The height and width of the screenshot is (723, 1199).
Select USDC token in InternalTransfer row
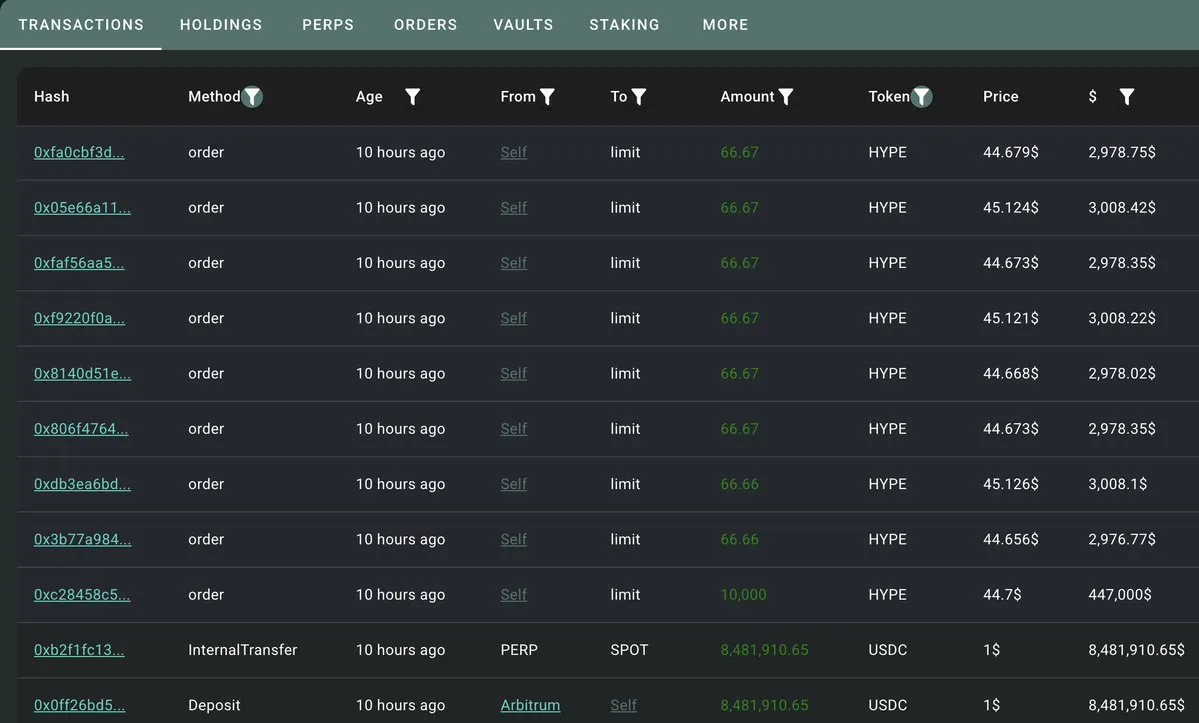(x=887, y=650)
